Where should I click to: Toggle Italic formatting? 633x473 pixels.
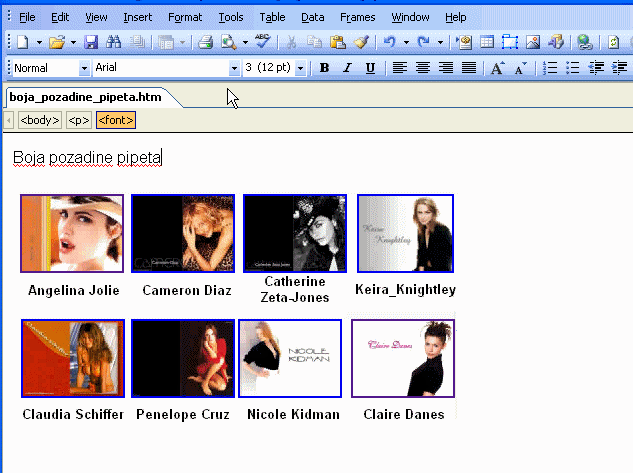pyautogui.click(x=347, y=68)
